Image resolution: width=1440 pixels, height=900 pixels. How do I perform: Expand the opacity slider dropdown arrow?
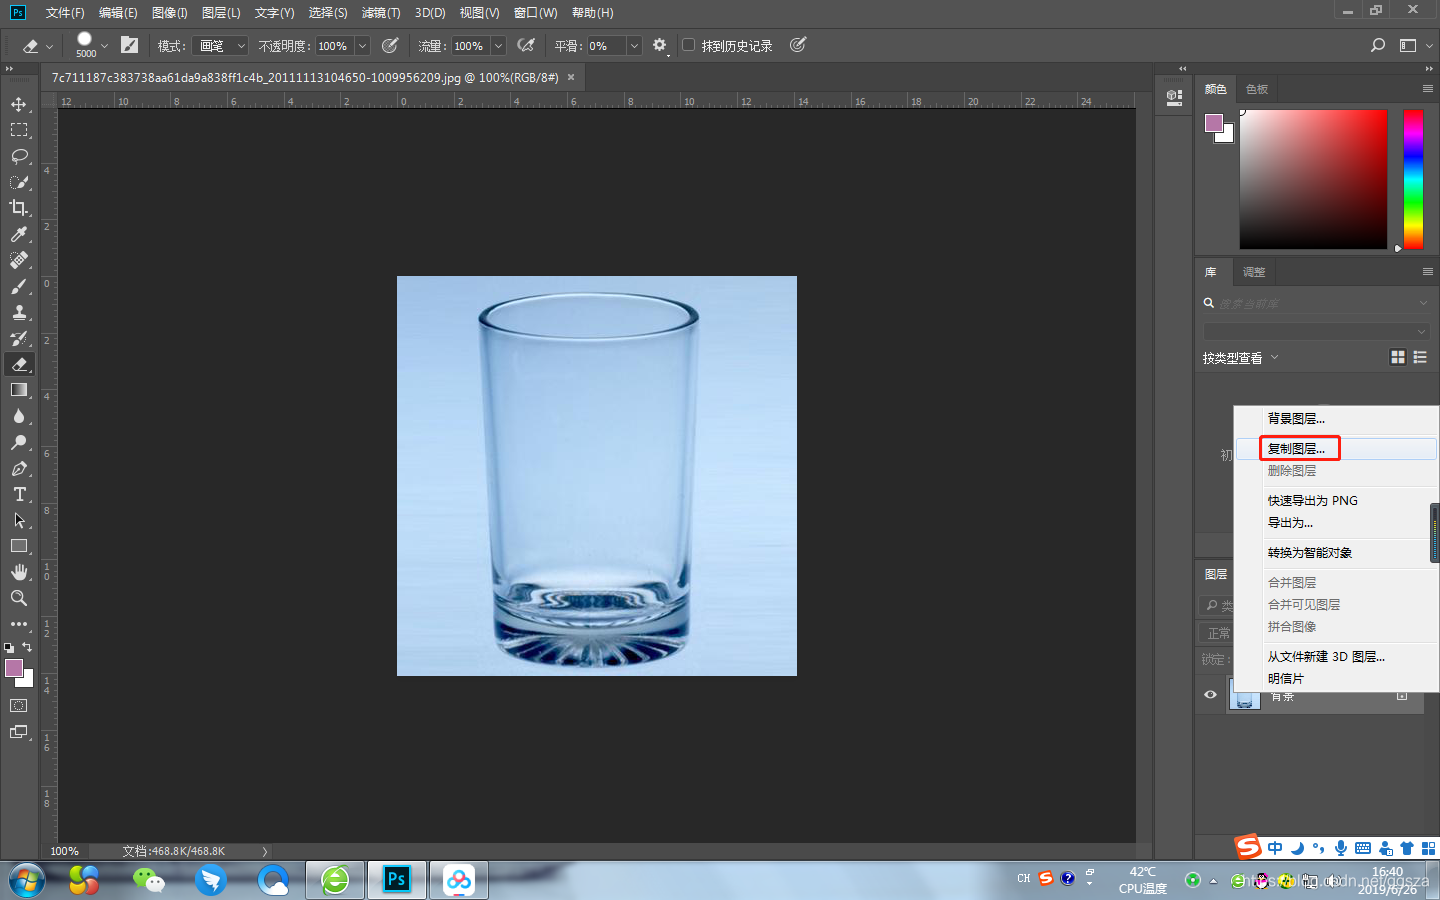pyautogui.click(x=362, y=46)
